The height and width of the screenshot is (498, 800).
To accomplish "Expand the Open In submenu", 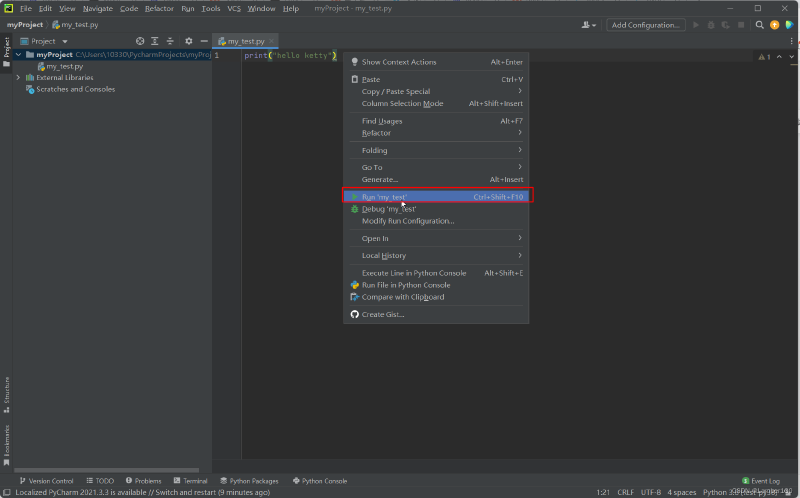I will click(437, 238).
